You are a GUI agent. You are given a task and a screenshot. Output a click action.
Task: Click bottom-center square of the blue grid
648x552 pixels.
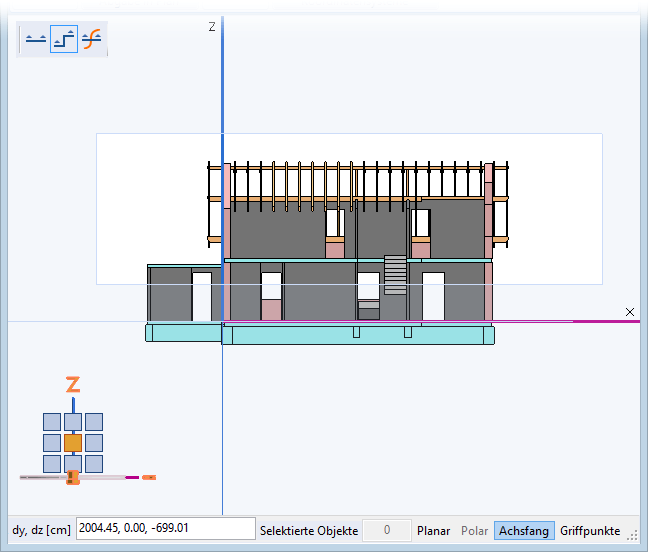[73, 464]
